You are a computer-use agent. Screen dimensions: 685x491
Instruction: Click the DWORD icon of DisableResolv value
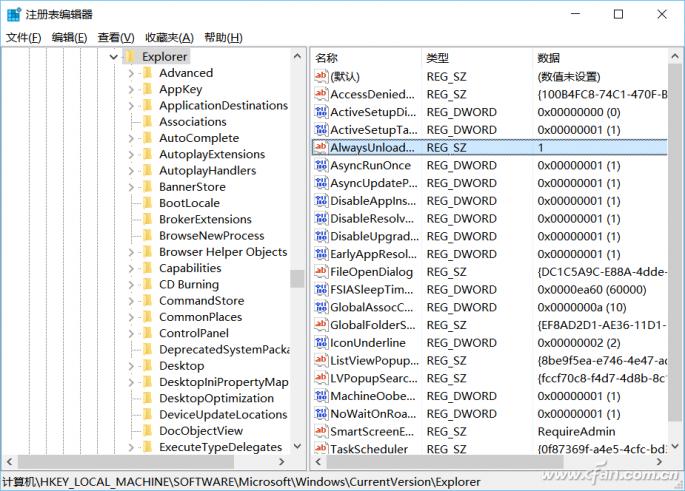[321, 218]
